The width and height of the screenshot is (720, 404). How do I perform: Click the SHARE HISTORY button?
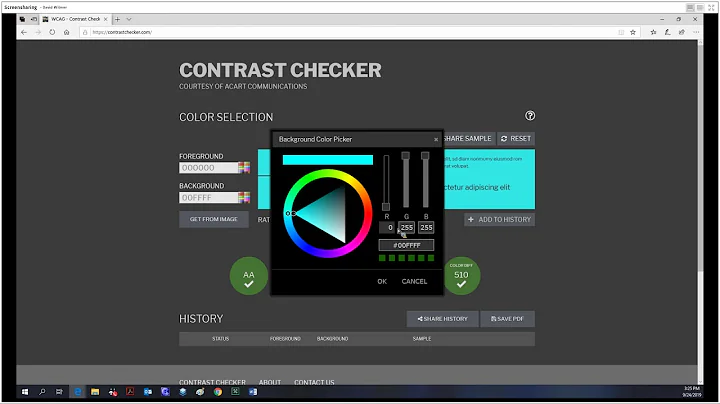[x=443, y=319]
